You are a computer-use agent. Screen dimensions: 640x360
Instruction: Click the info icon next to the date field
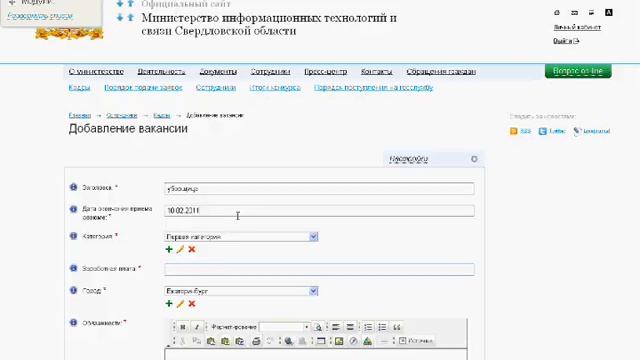73,209
